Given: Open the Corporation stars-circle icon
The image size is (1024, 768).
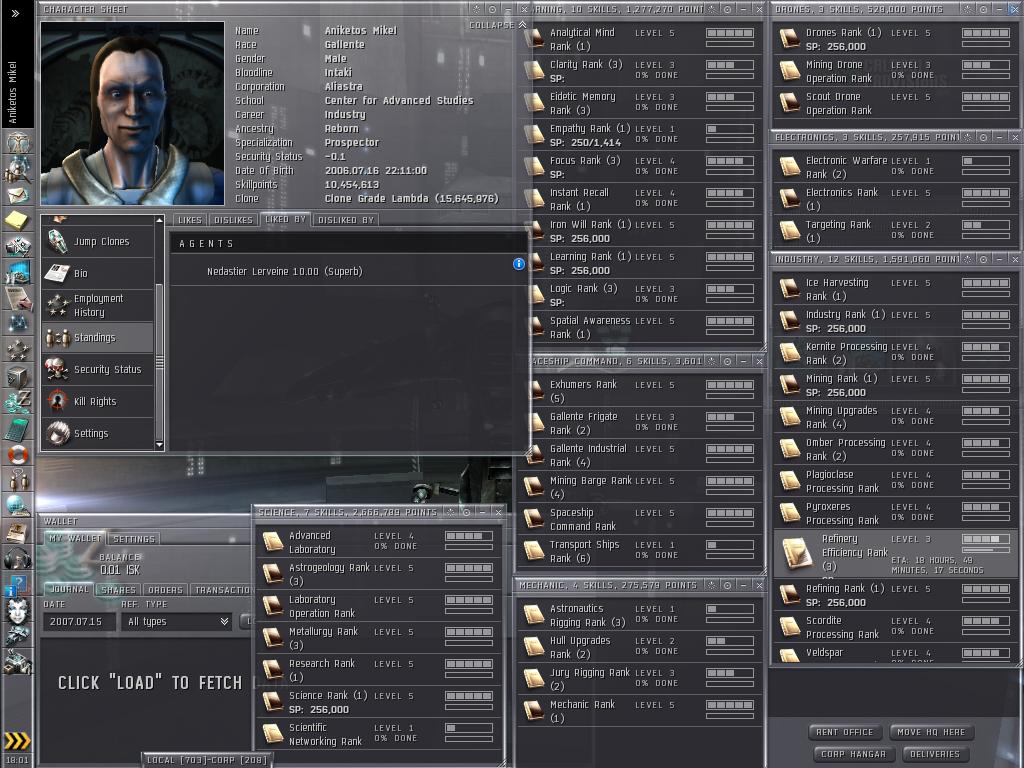Looking at the screenshot, I should pyautogui.click(x=18, y=350).
